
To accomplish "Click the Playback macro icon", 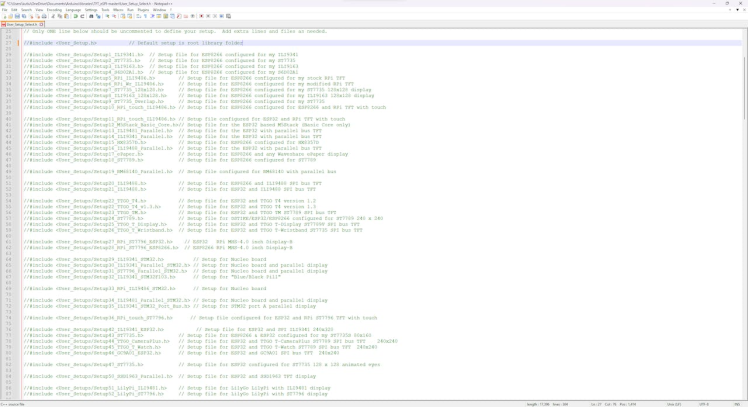I will click(x=215, y=16).
